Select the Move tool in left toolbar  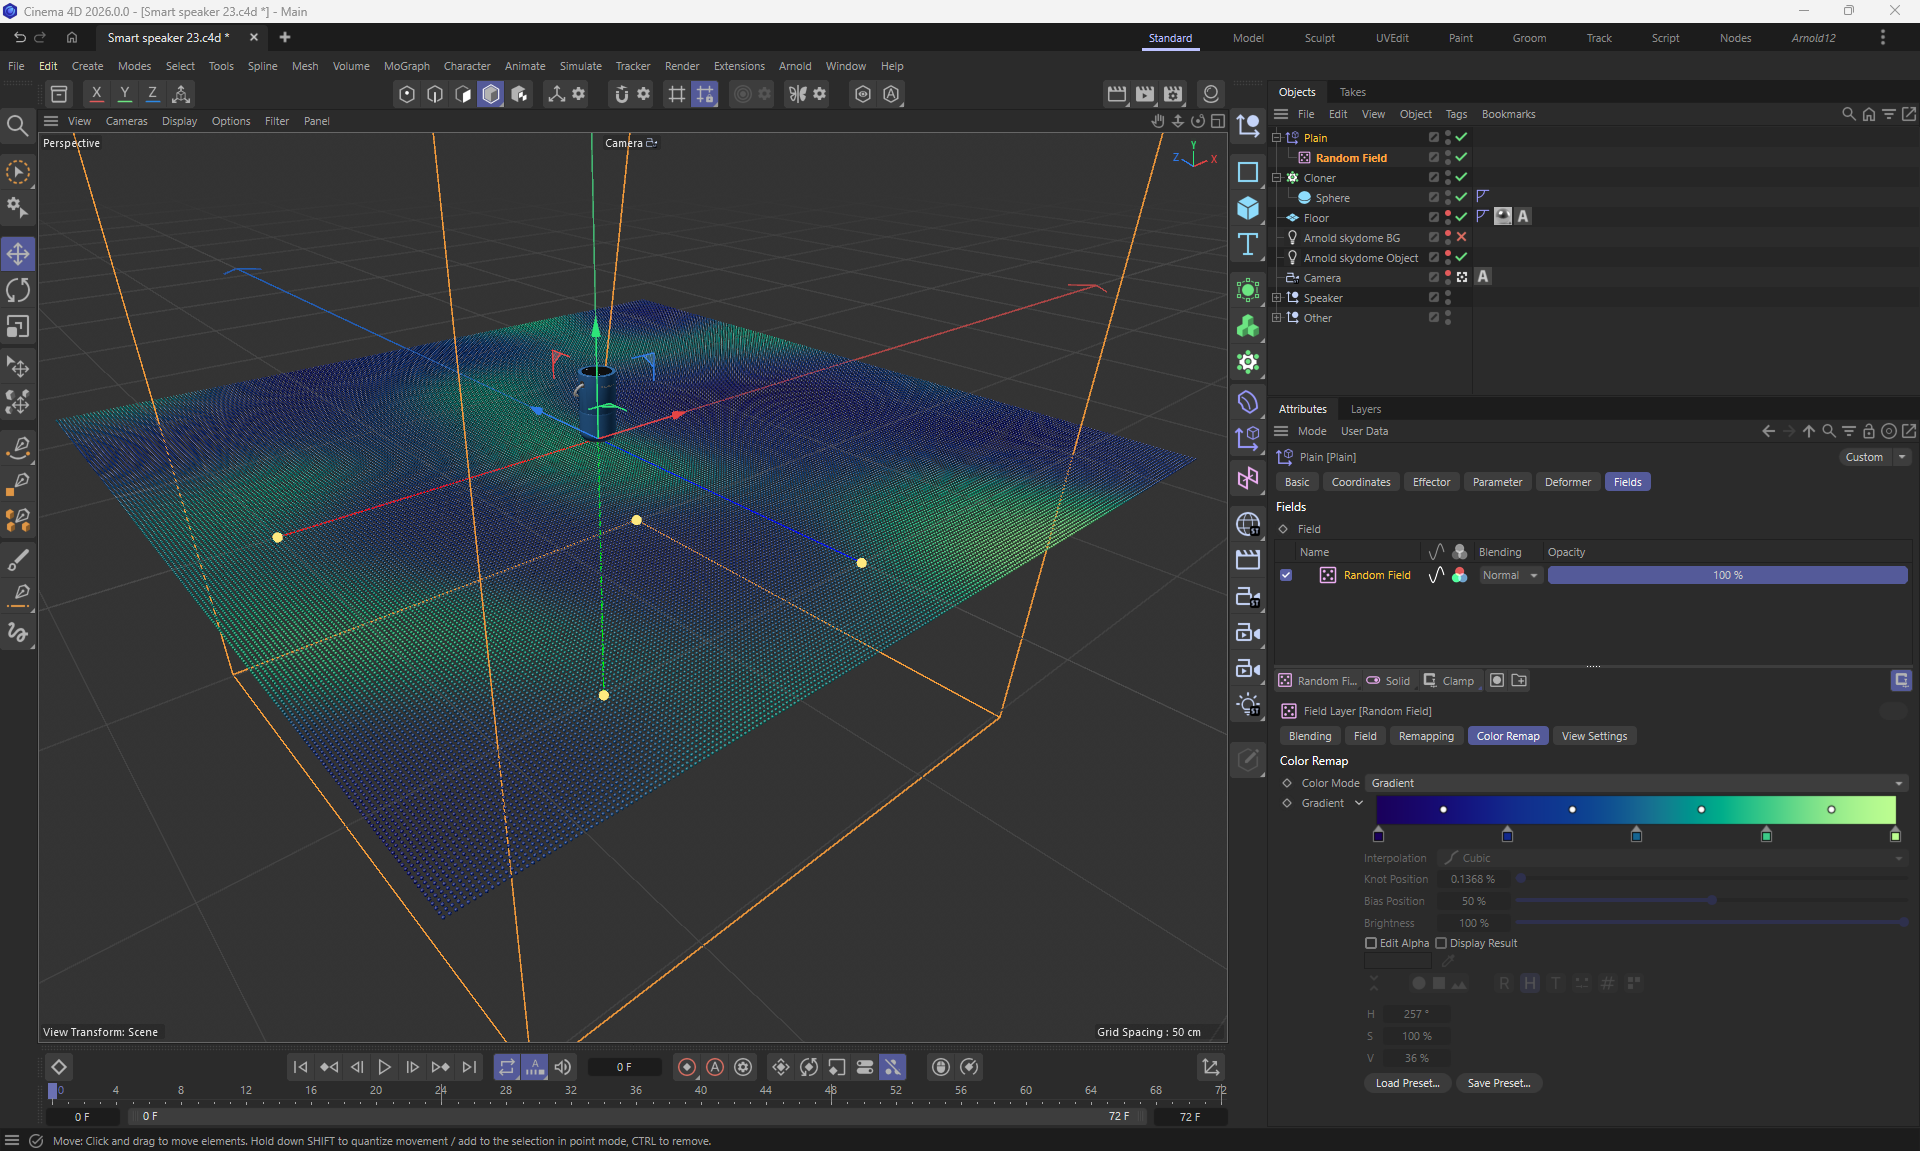click(18, 254)
